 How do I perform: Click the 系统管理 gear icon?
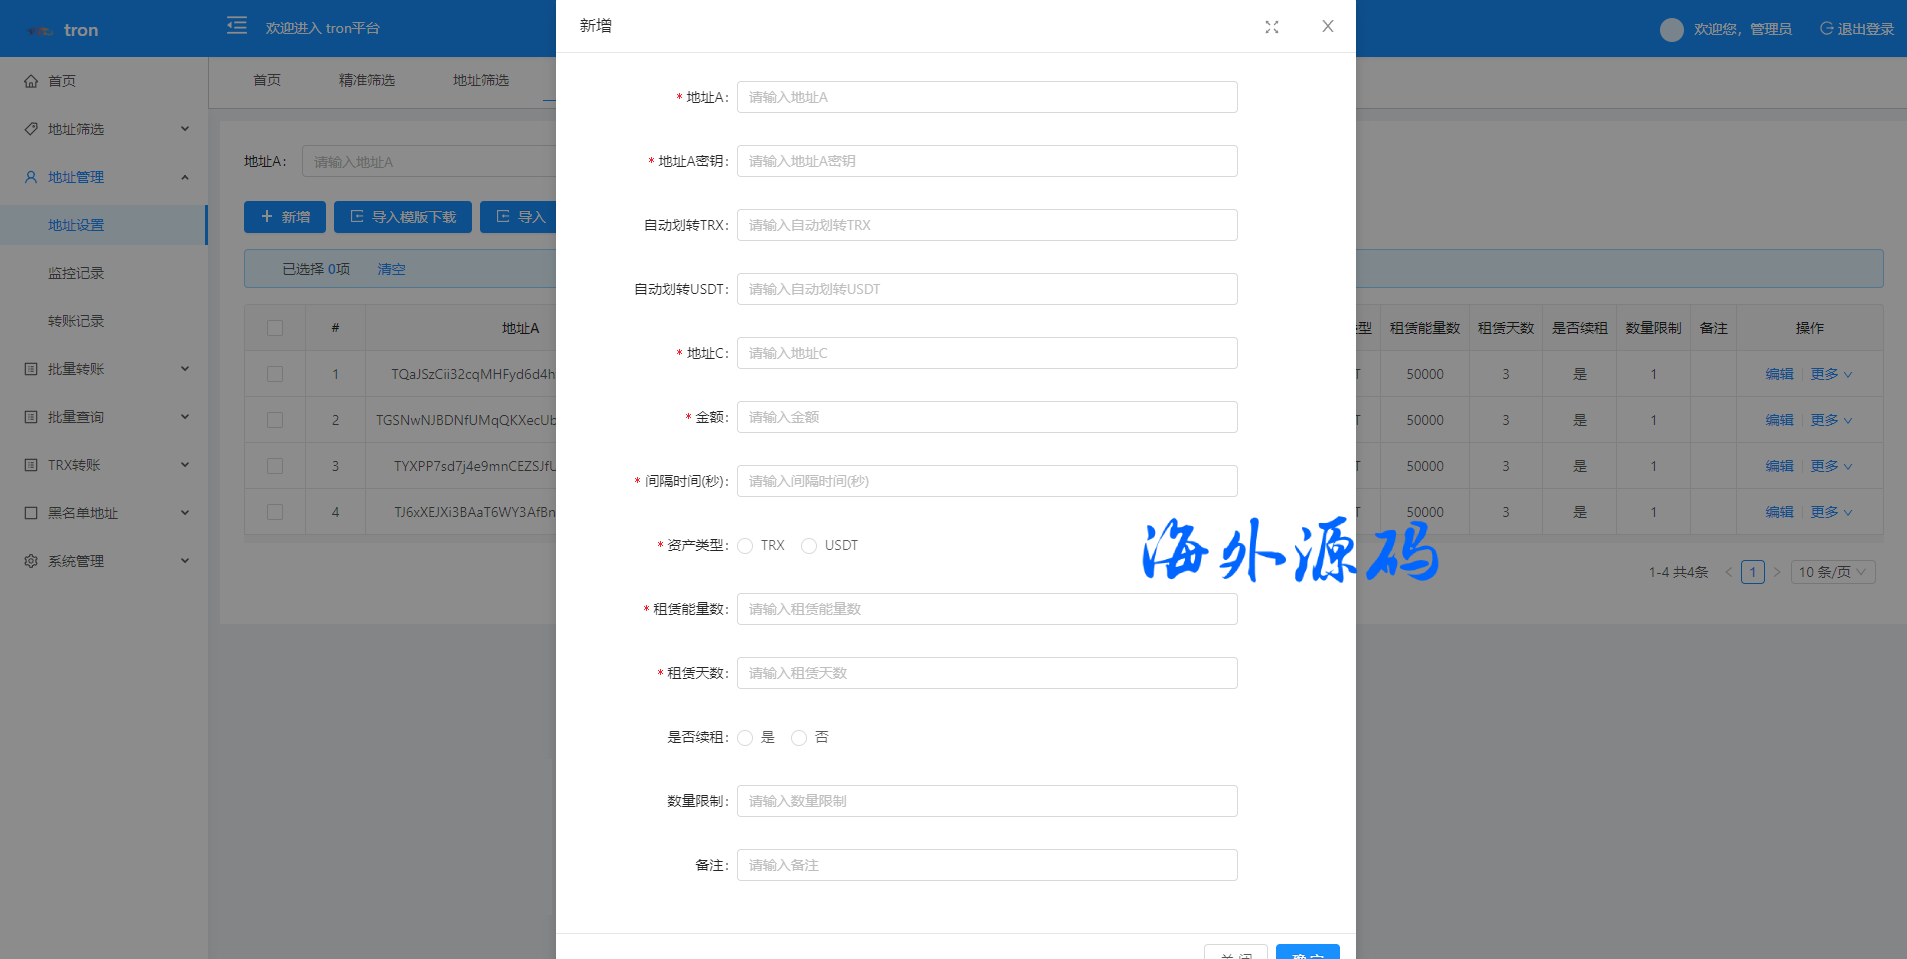[x=31, y=561]
